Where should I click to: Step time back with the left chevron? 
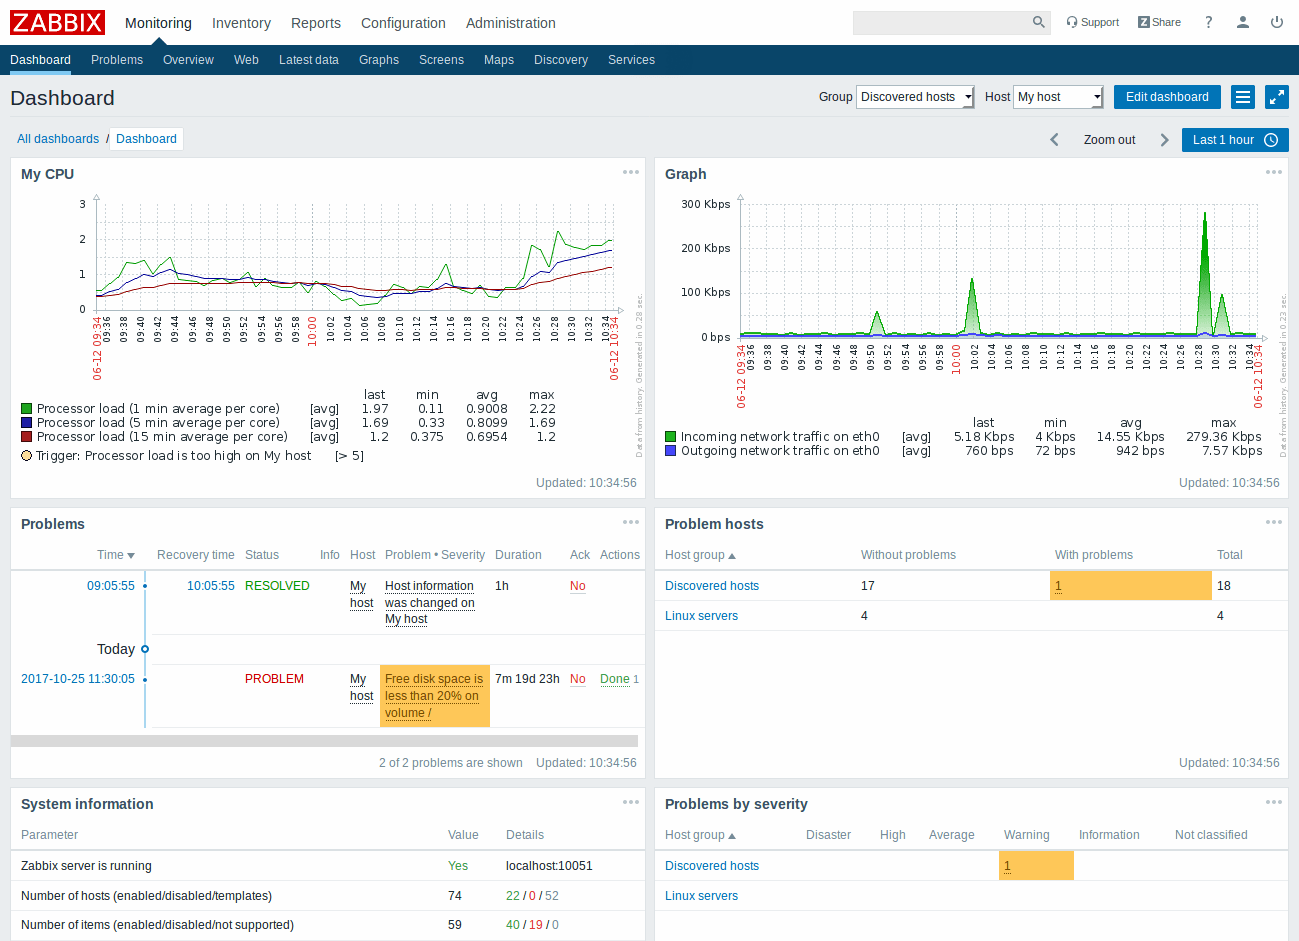(x=1054, y=140)
